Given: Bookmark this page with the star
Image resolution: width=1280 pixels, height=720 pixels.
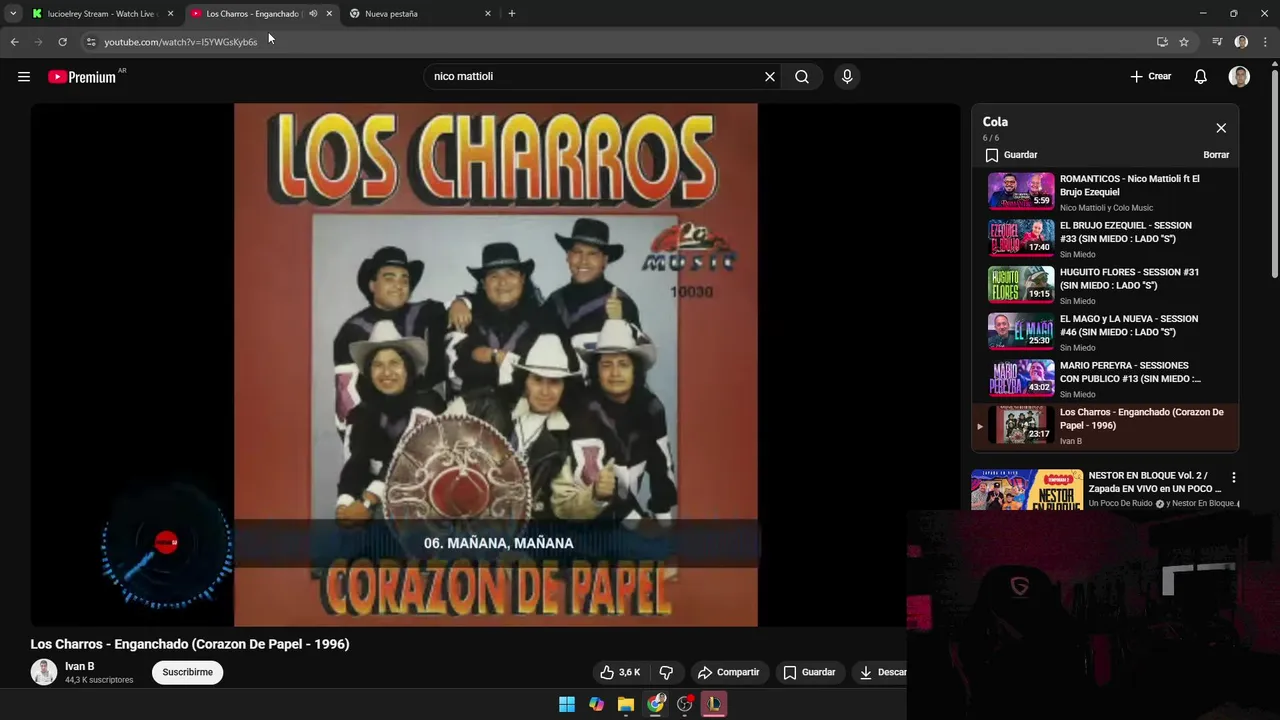Looking at the screenshot, I should click(1184, 42).
